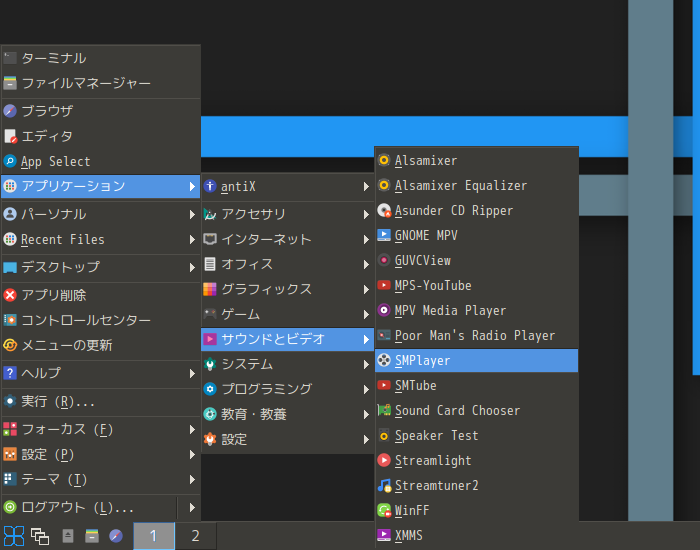Click the Streamtuner2 music note icon
The image size is (700, 550).
coord(384,485)
